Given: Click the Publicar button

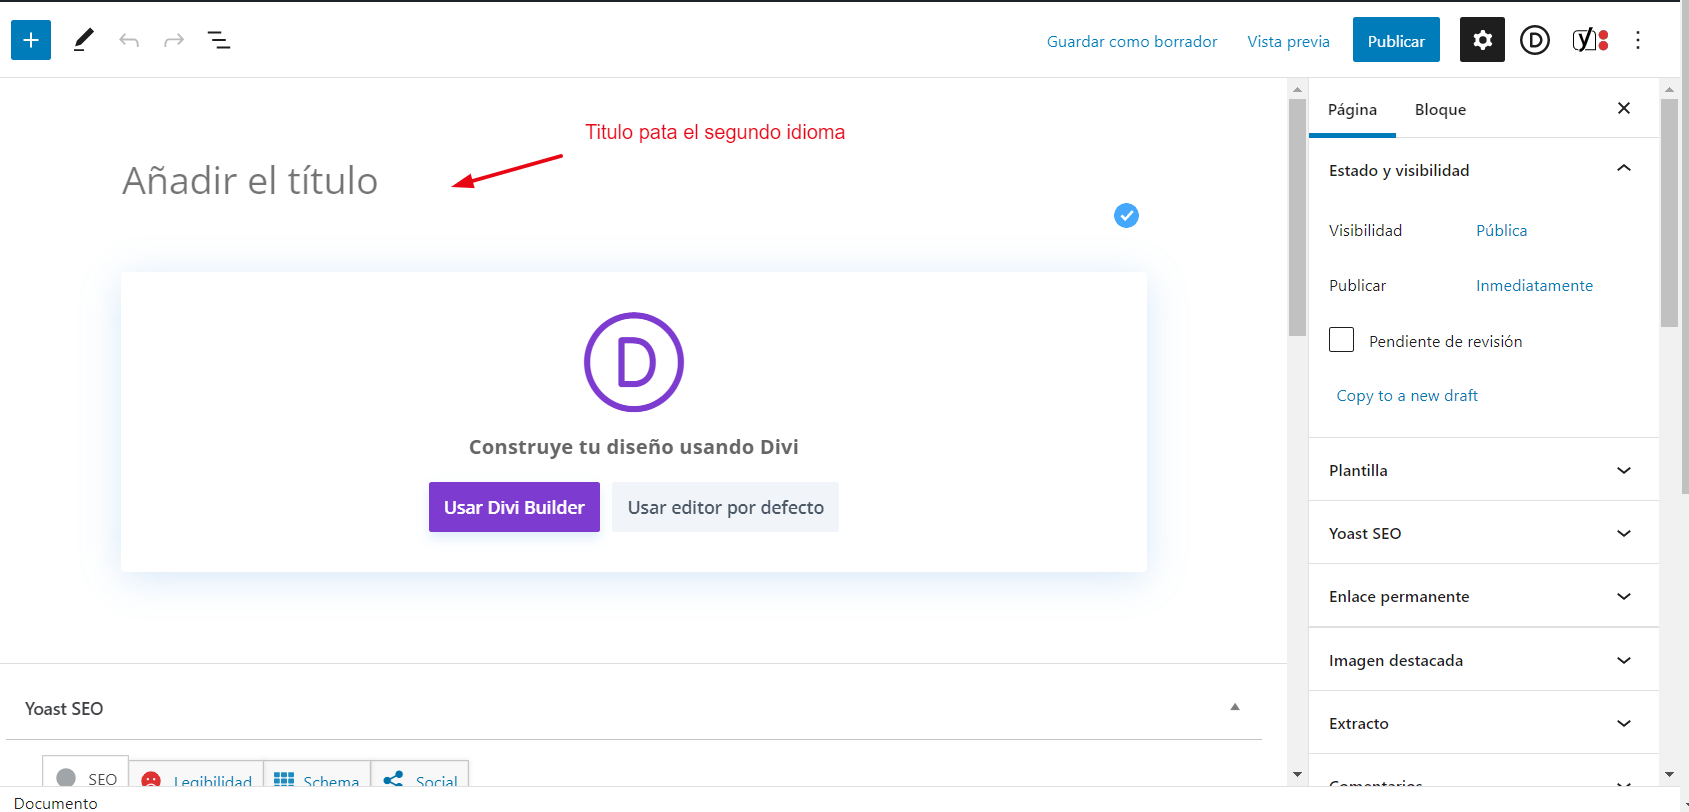Looking at the screenshot, I should click(x=1396, y=40).
